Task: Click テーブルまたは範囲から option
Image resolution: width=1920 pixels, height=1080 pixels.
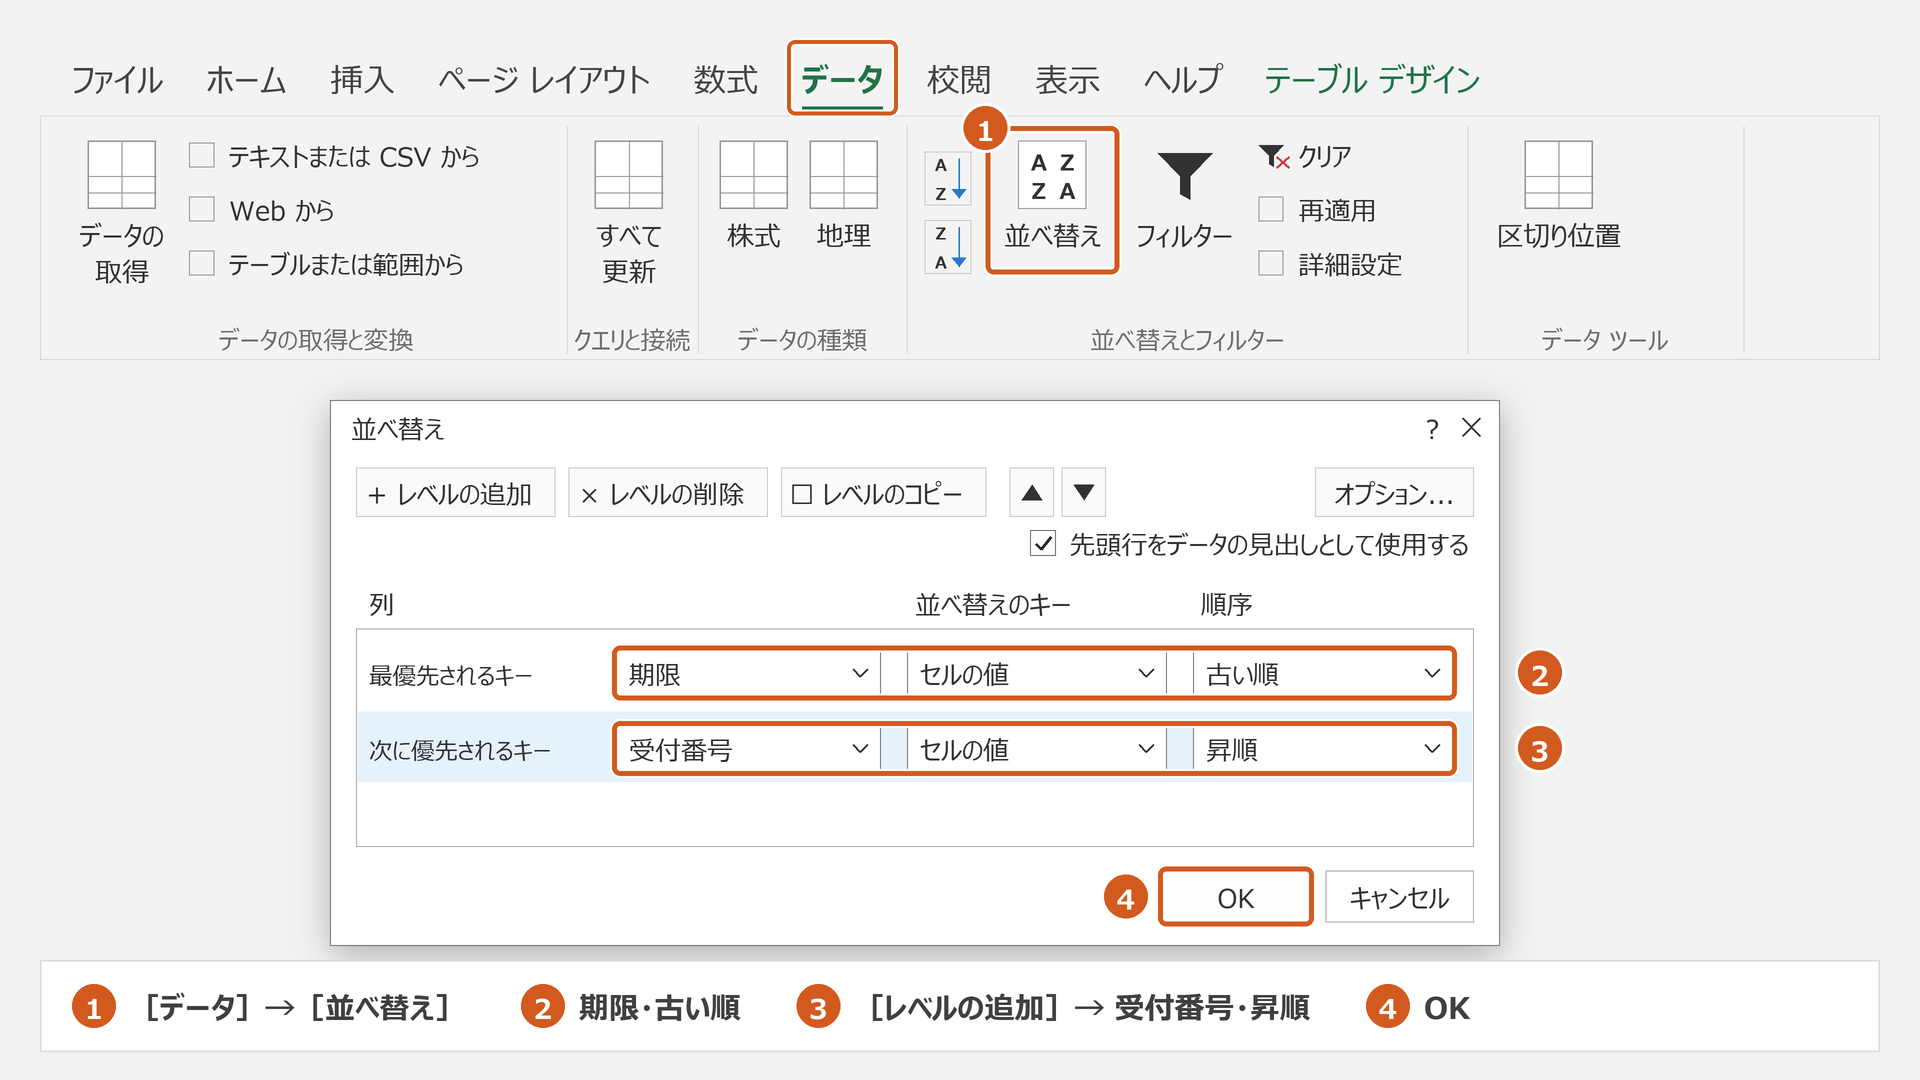Action: [327, 264]
